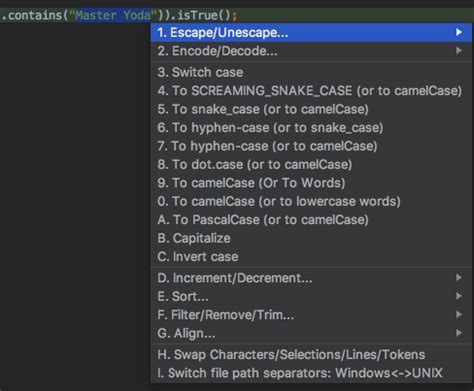This screenshot has width=474, height=391.
Task: Click the isTrue() call in the code
Action: pos(203,15)
